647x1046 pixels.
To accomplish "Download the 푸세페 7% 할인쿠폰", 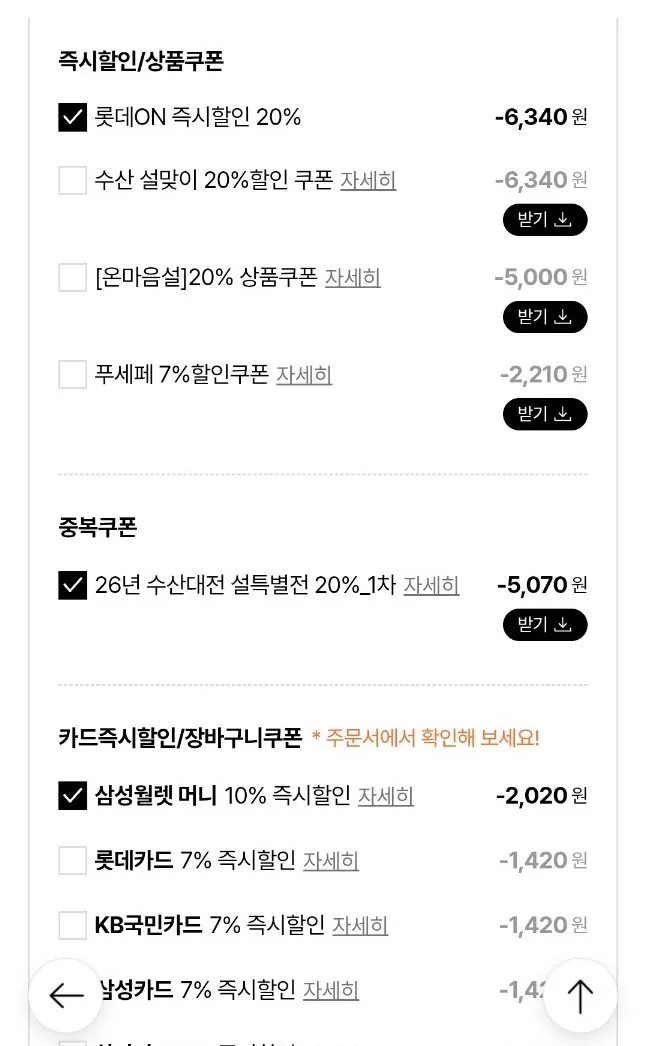I will point(545,413).
